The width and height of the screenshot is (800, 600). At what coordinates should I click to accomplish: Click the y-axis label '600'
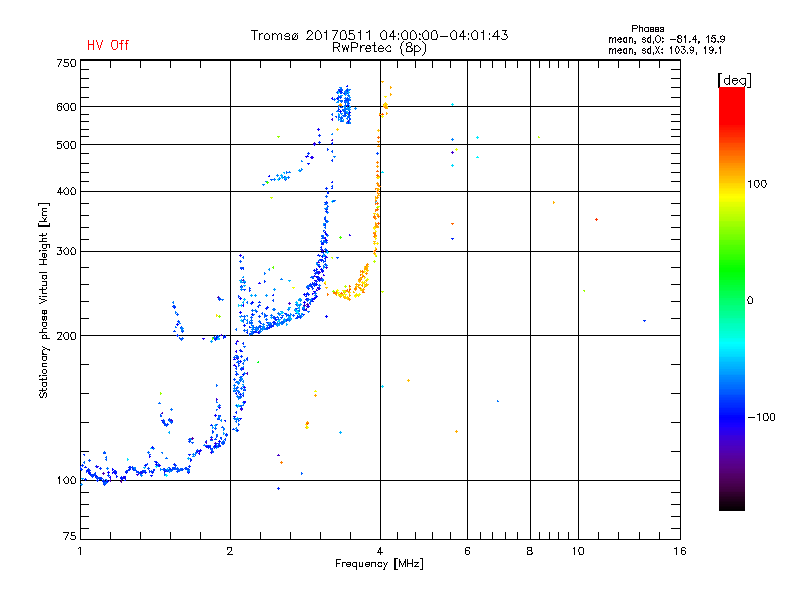(x=66, y=107)
